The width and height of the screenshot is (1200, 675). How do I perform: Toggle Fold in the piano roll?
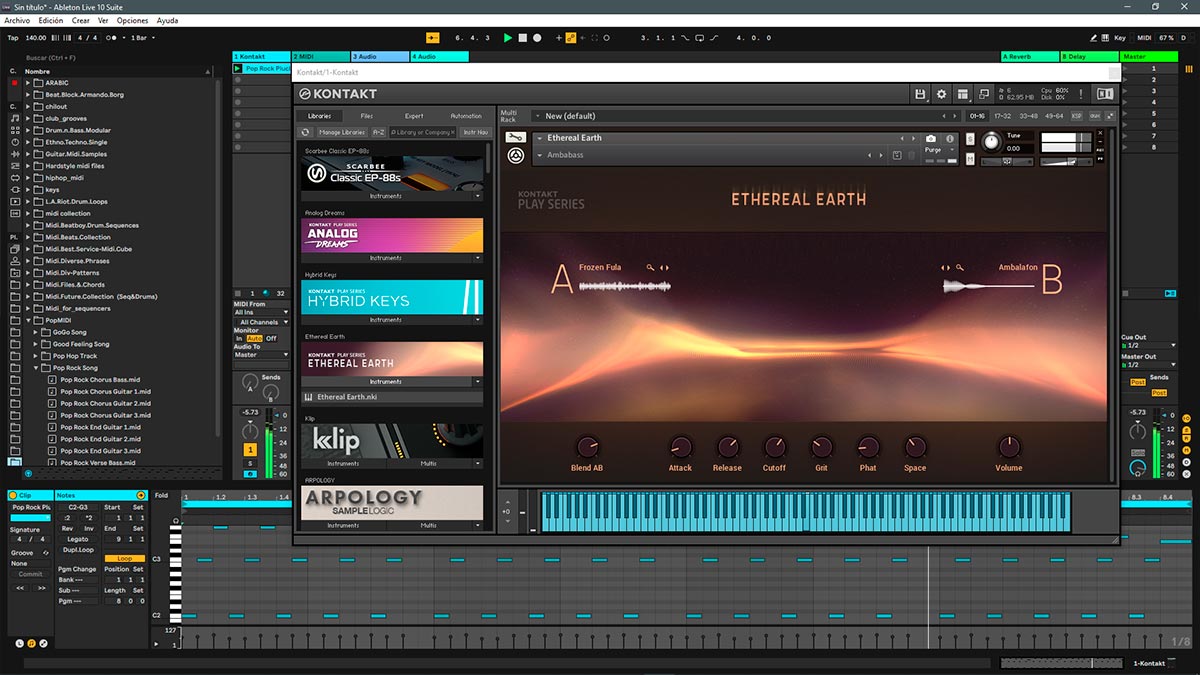[161, 495]
